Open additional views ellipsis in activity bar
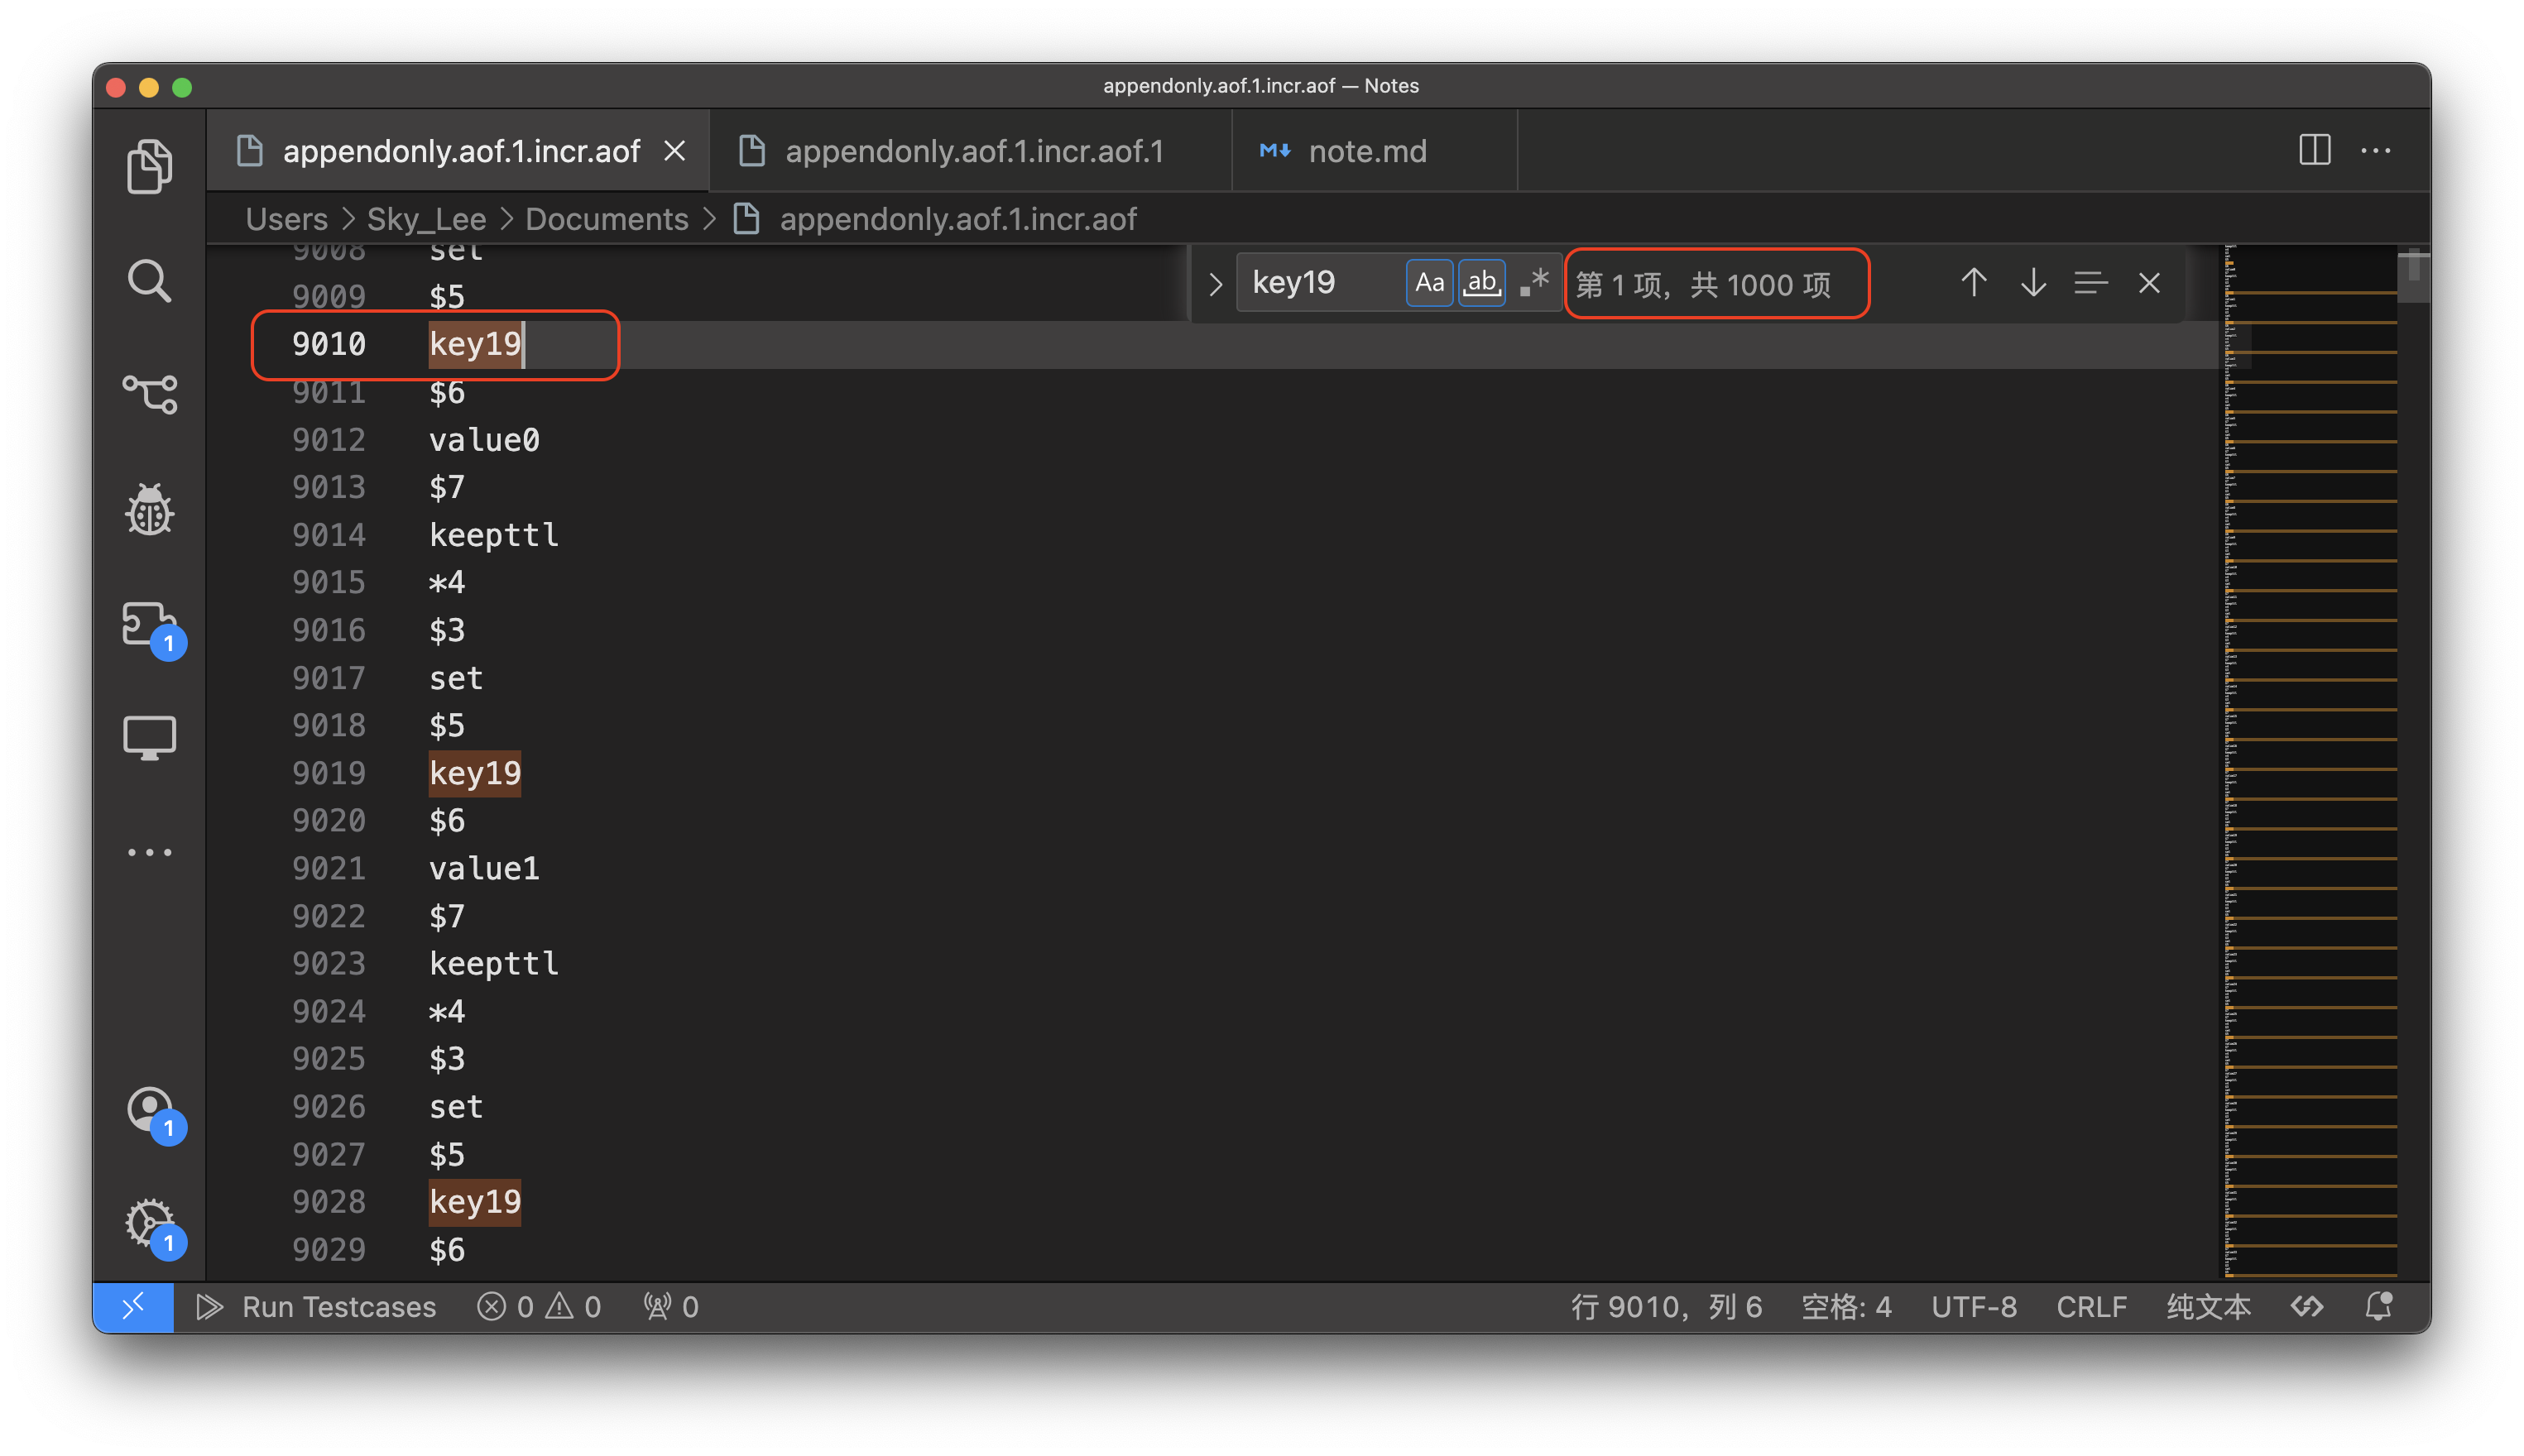2524x1456 pixels. pos(149,852)
